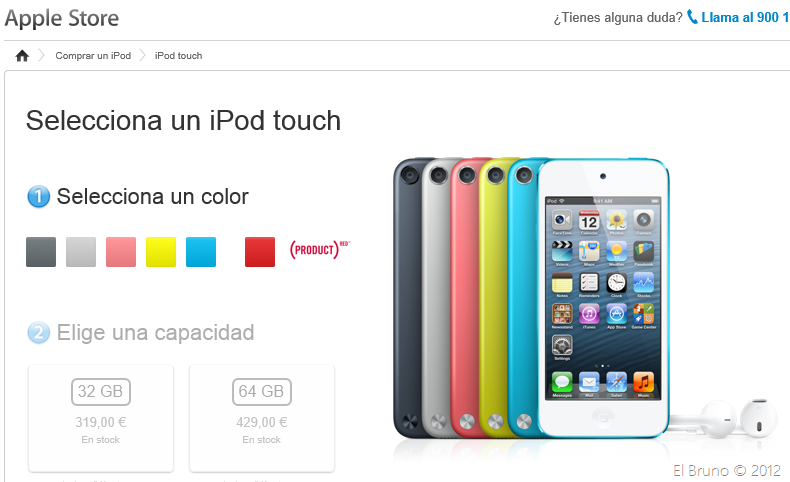
Task: Click the step 2 number badge
Action: click(39, 332)
